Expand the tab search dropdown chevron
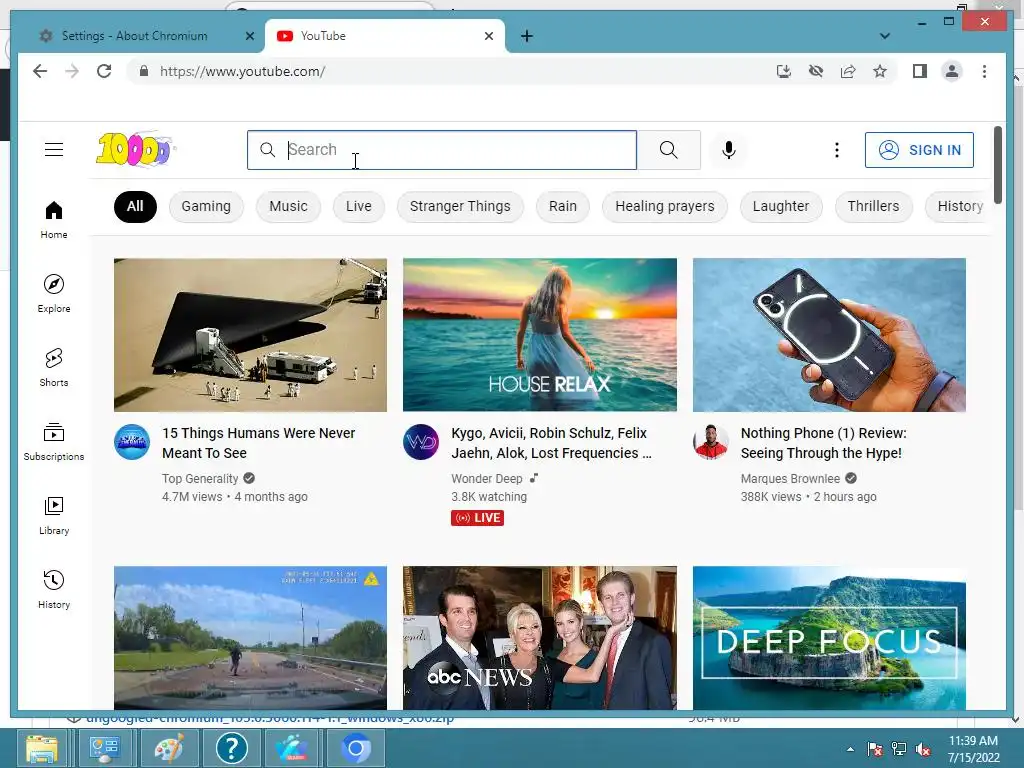This screenshot has height=768, width=1024. point(885,36)
